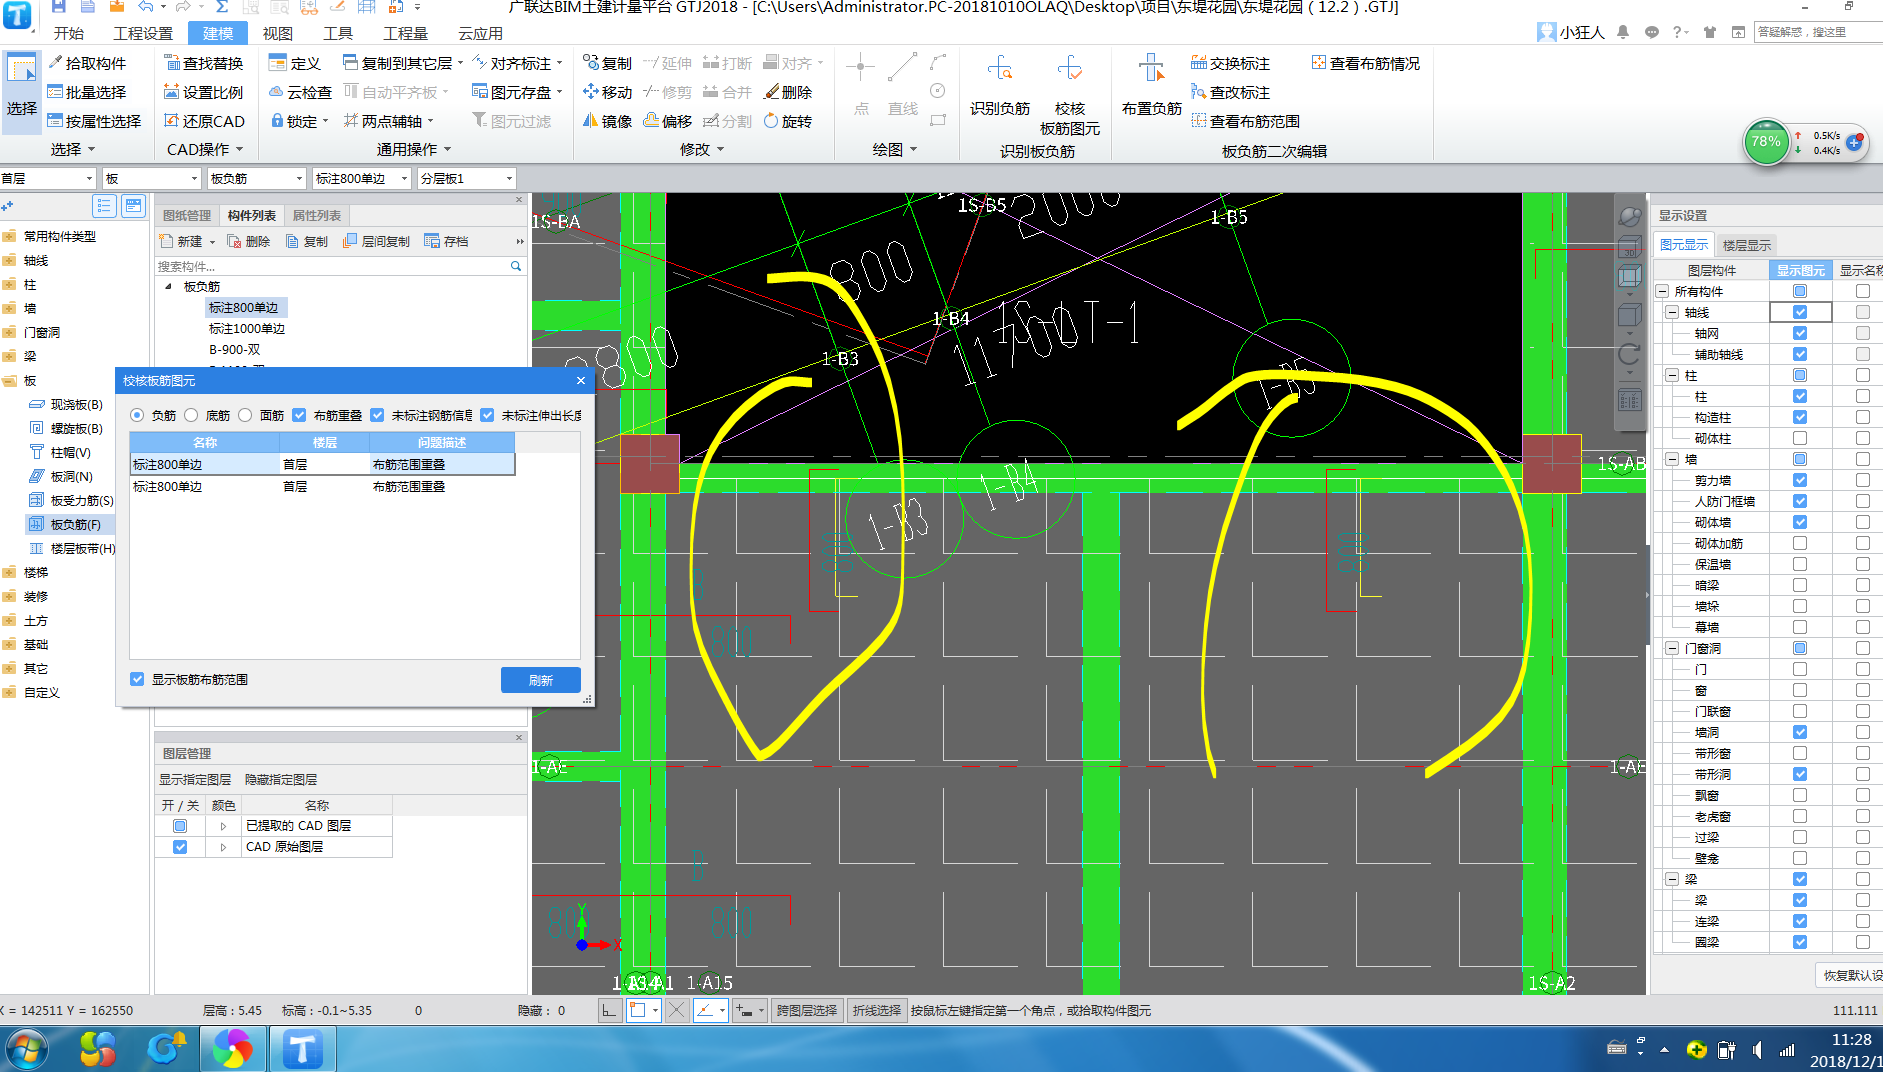Viewport: 1883px width, 1072px height.
Task: Click 校核板筋图元 check tool
Action: 1069,95
